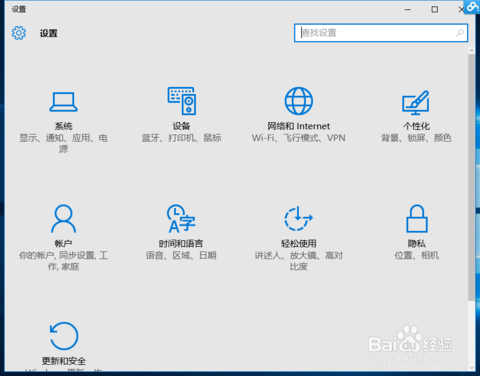Open the 设备 keyboard and speaker icon
Viewport: 480px width, 376px height.
[x=182, y=101]
